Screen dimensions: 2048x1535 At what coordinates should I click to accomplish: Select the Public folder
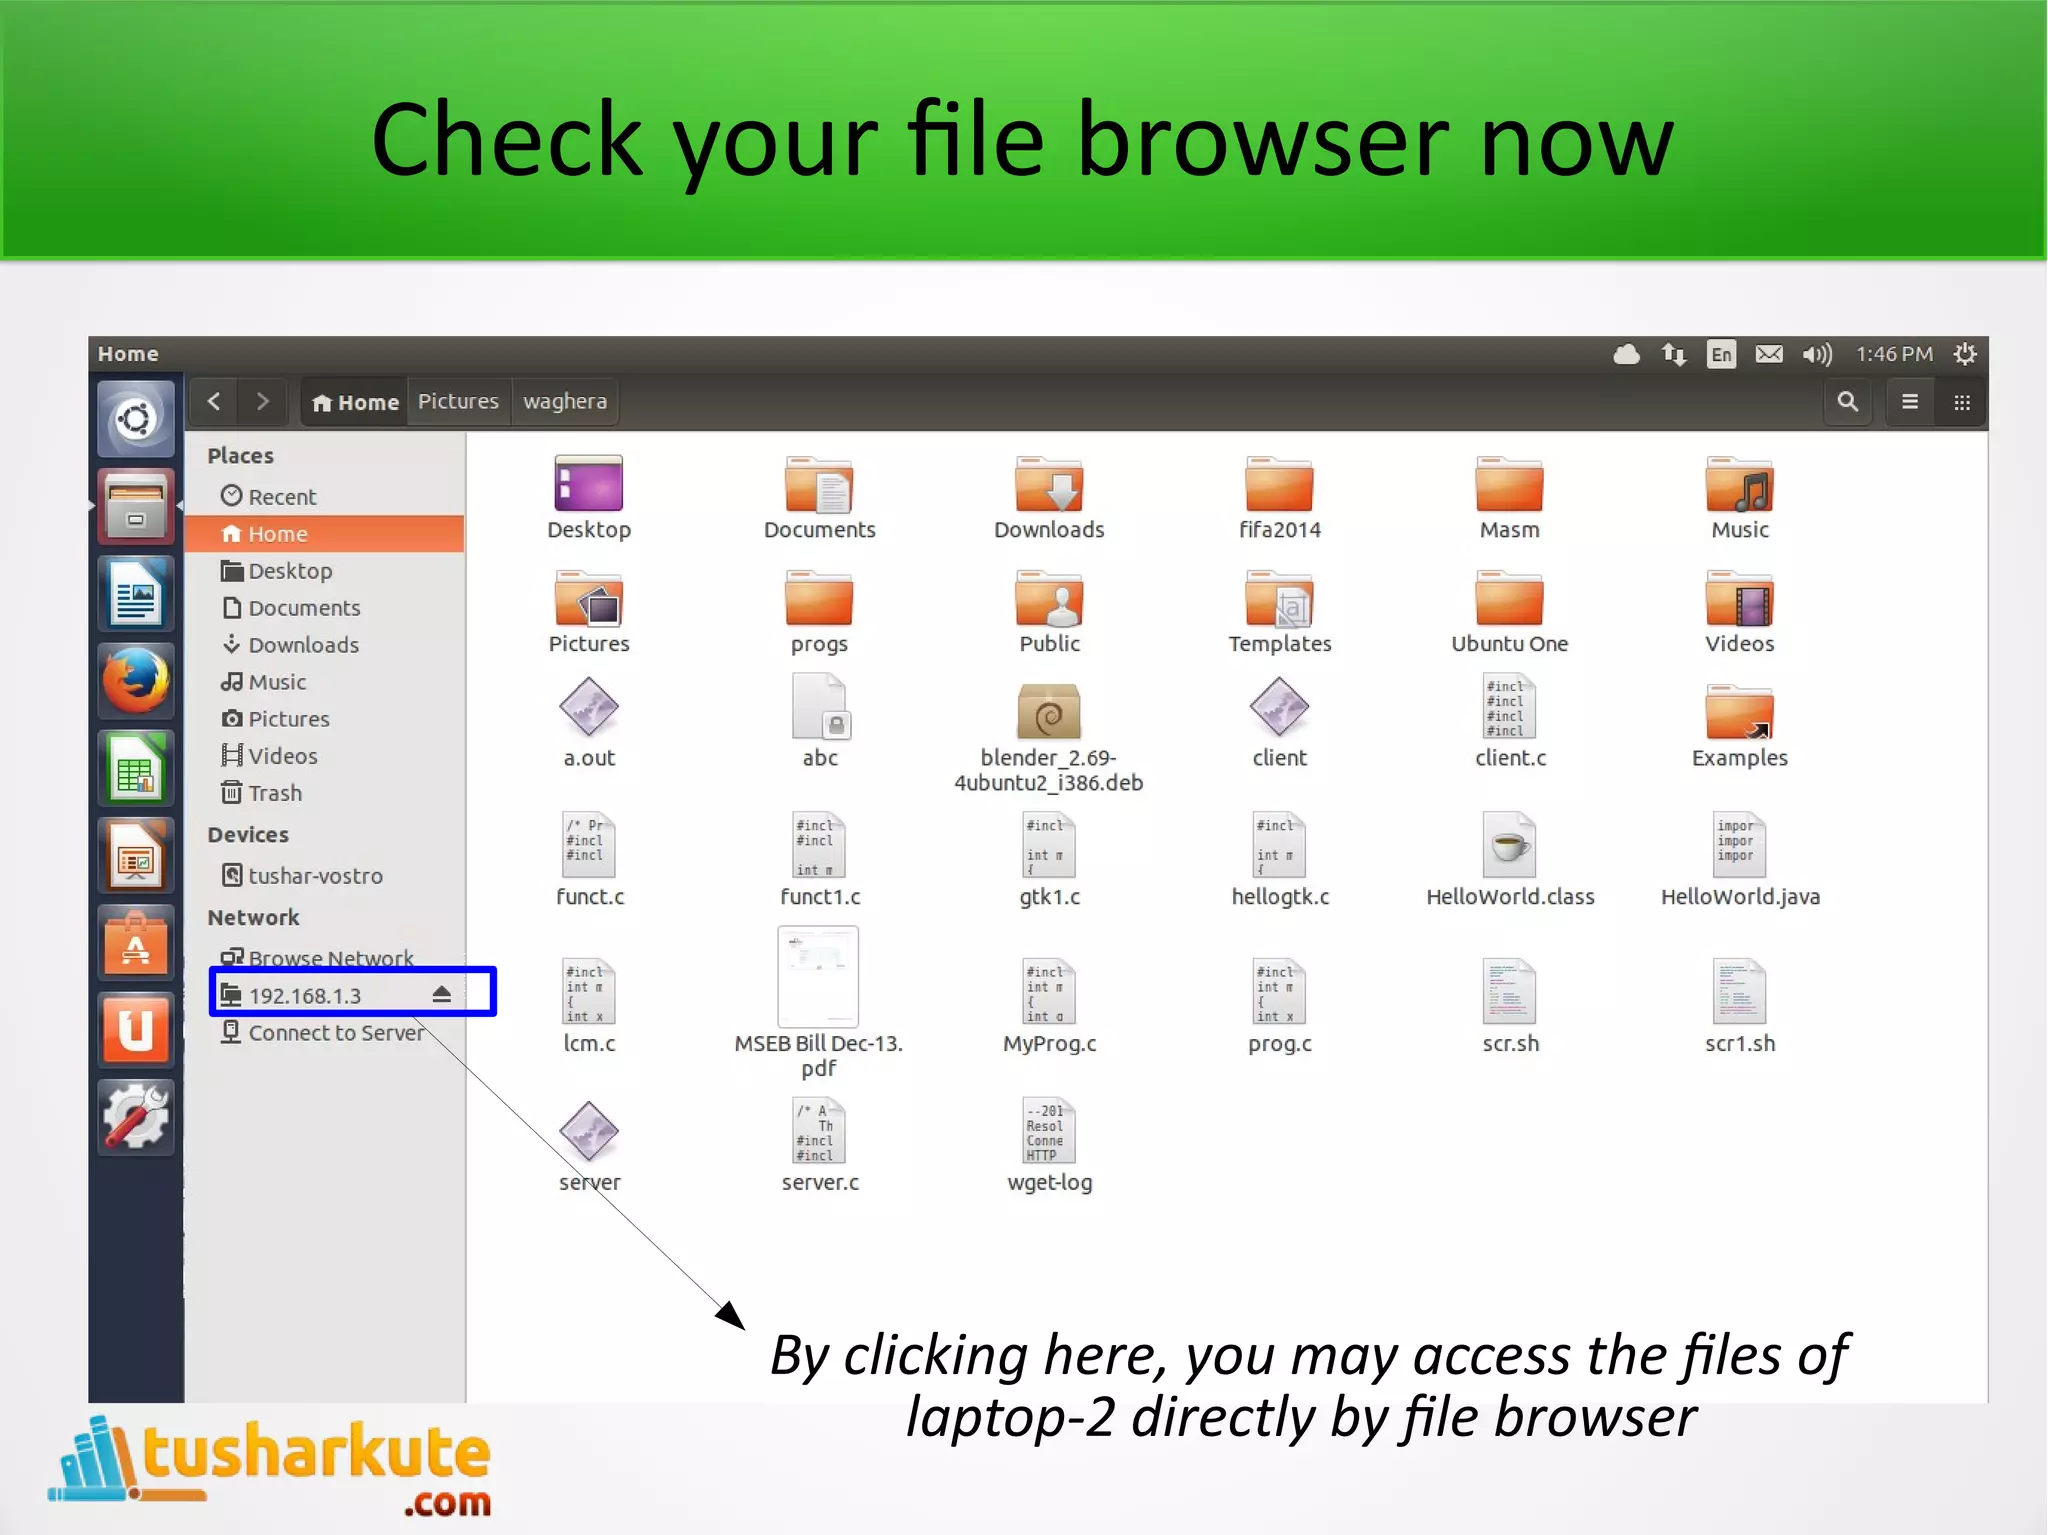click(1049, 612)
